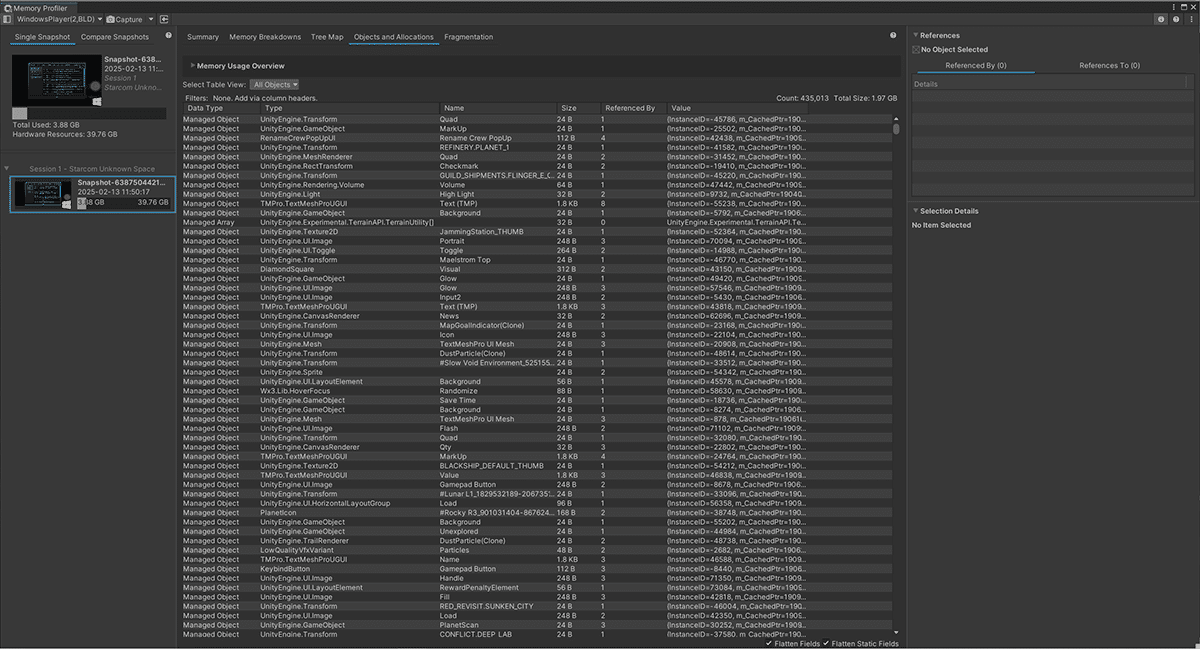The height and width of the screenshot is (649, 1200).
Task: Click the Details column header in References
Action: 1049,84
